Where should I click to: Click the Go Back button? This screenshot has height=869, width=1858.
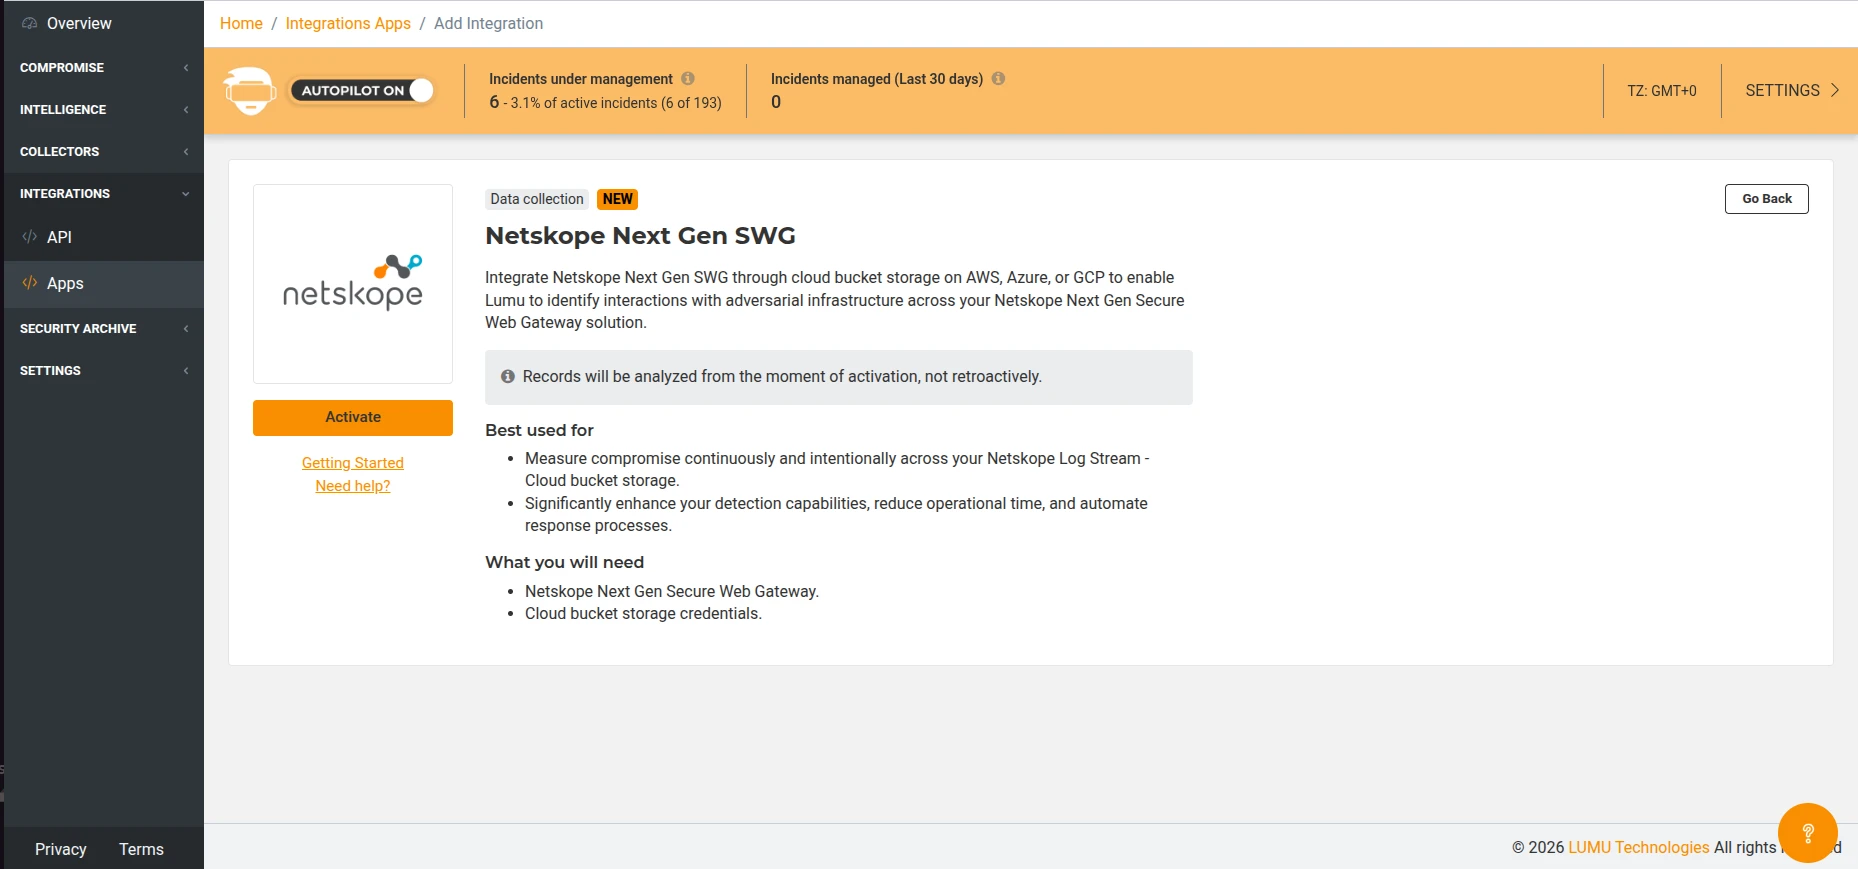[x=1766, y=199]
